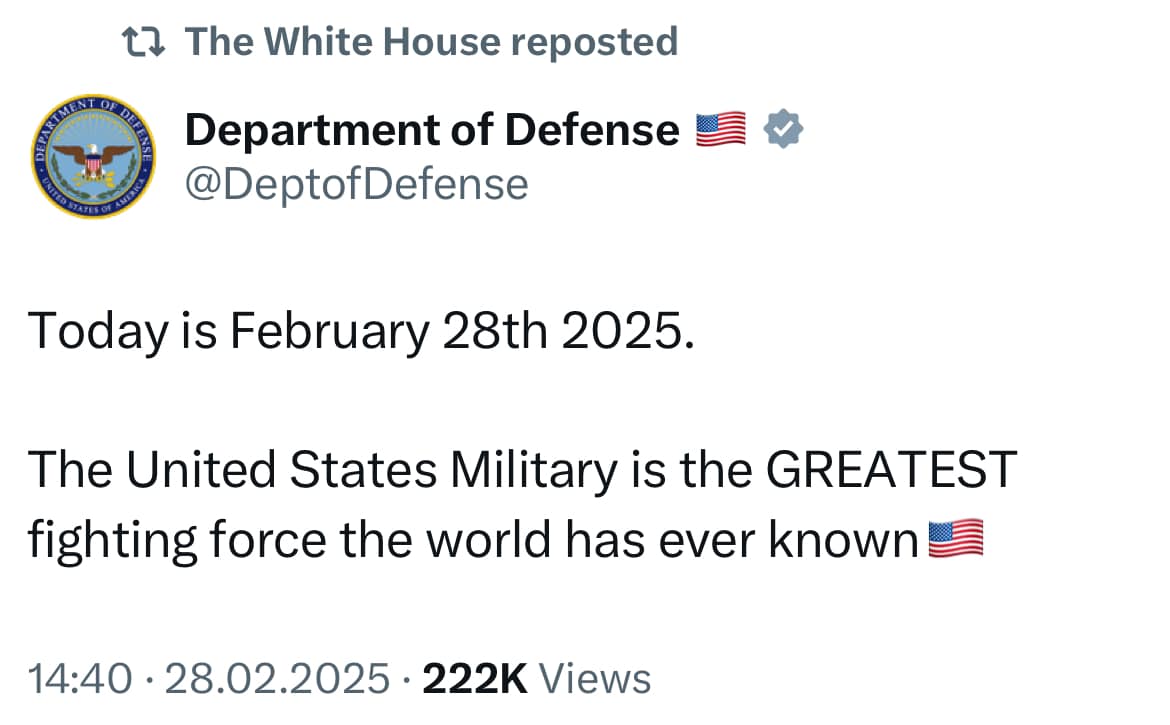The image size is (1170, 725).
Task: Click the word "GREATEST" in the tweet
Action: pos(891,470)
